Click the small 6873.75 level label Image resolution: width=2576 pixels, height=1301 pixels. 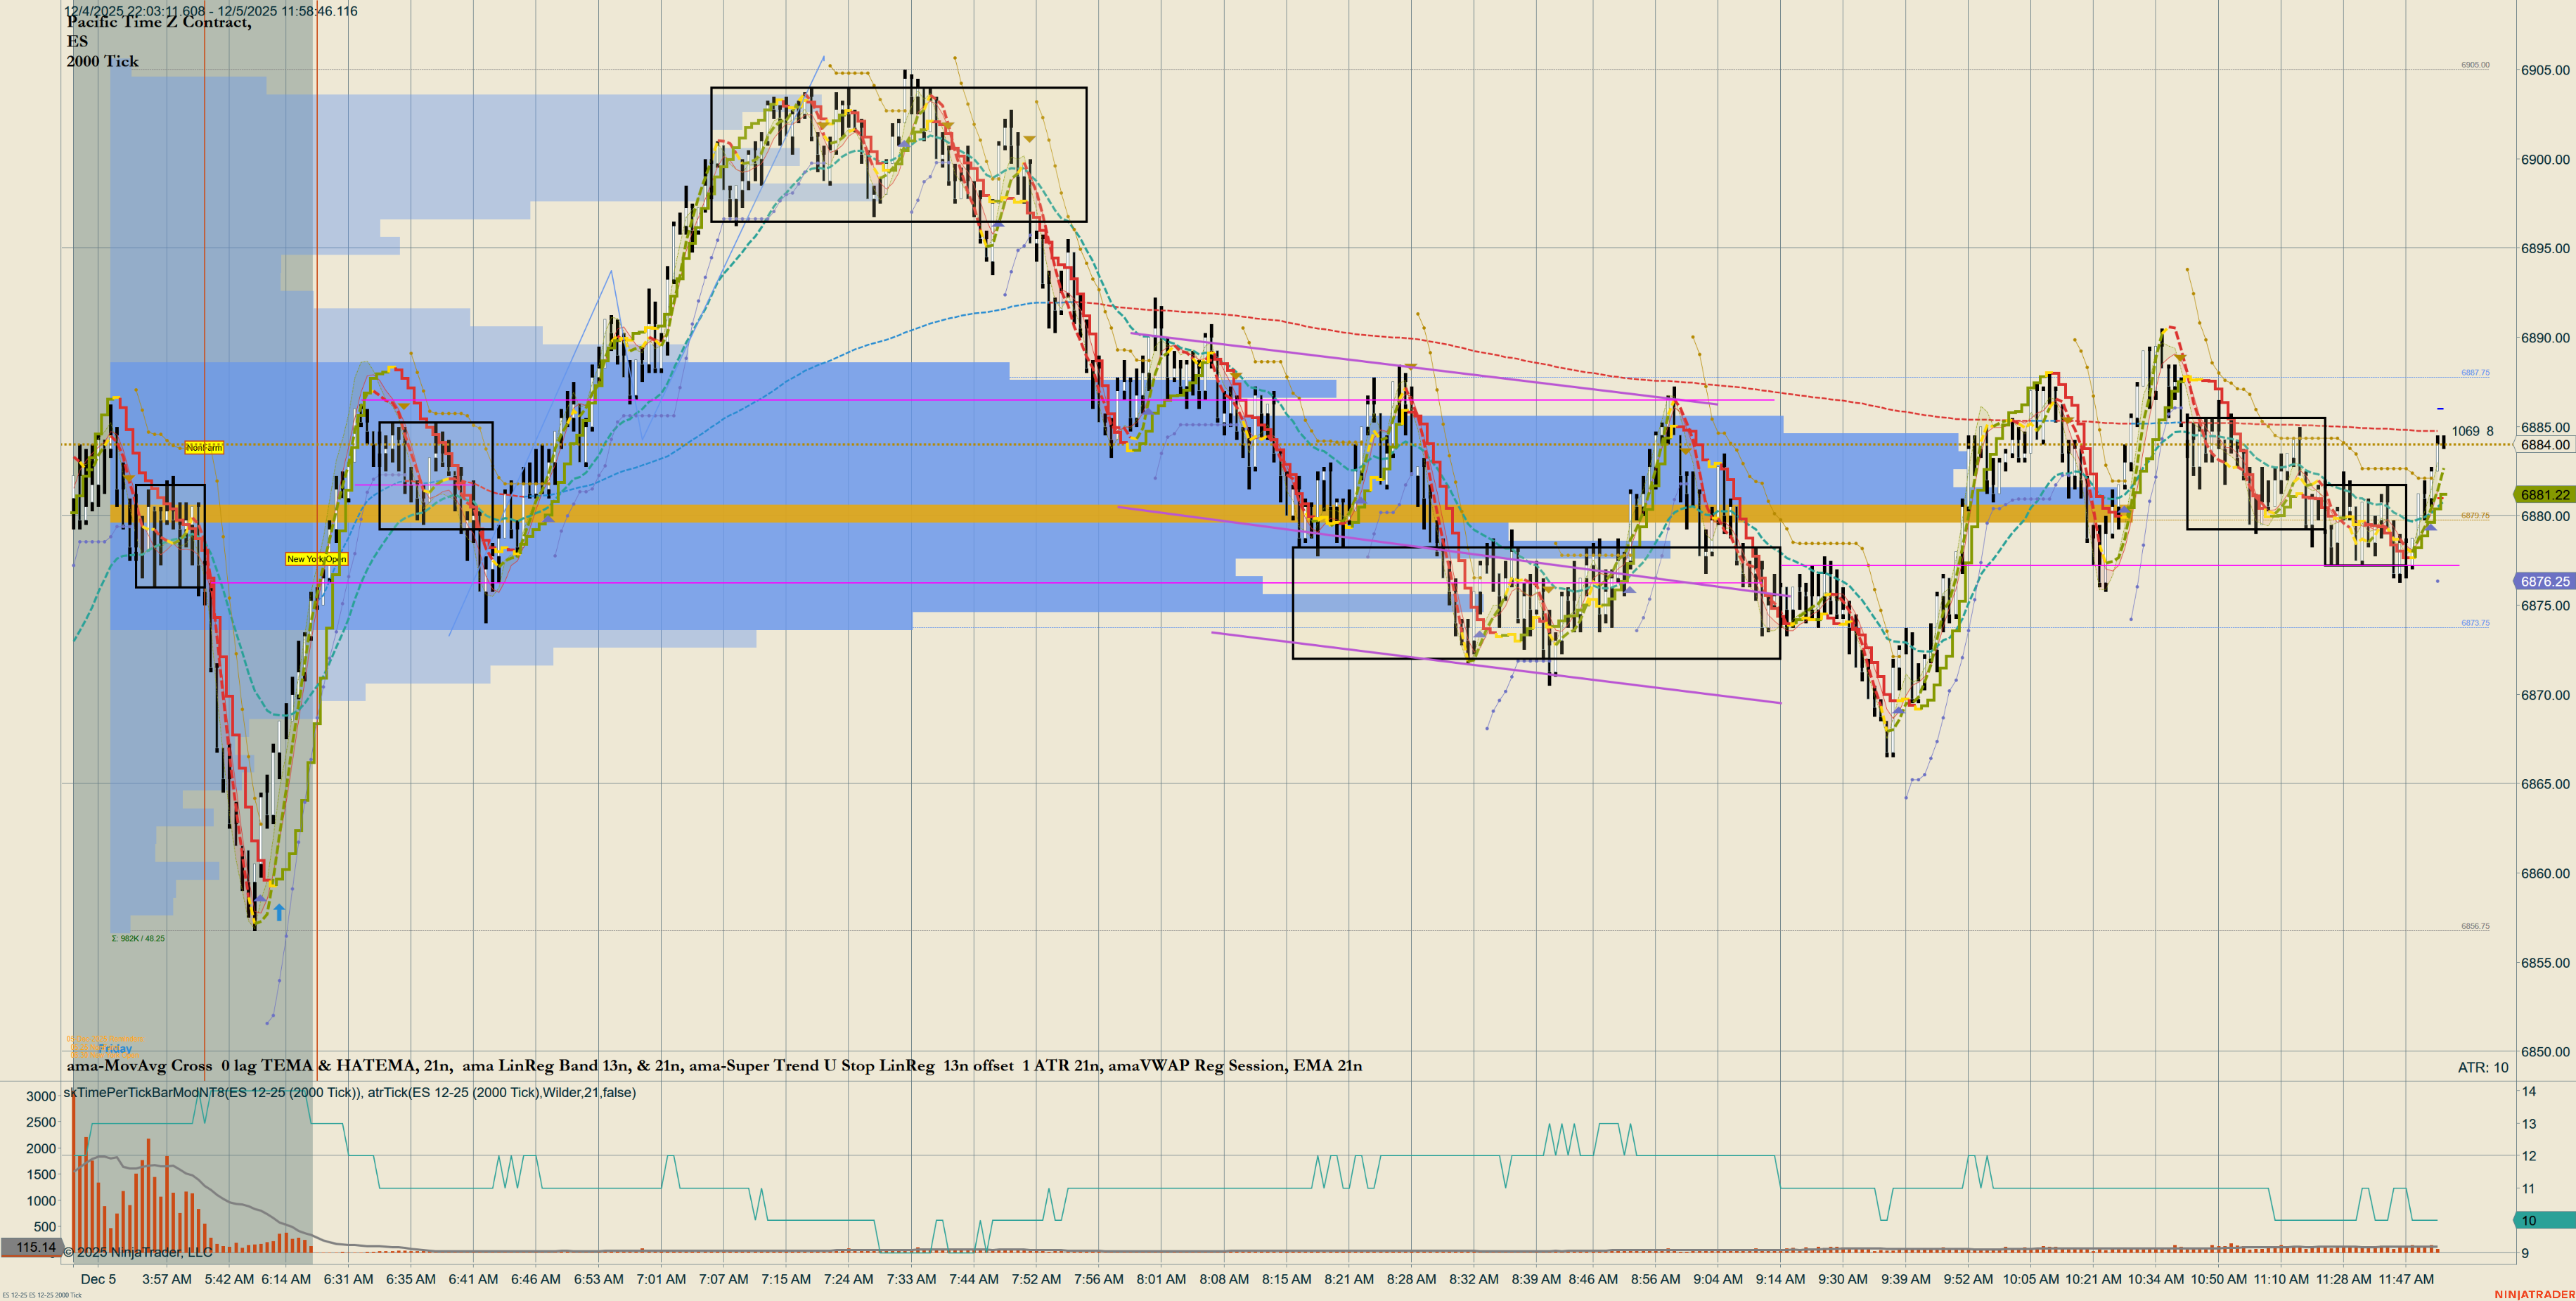pos(2475,623)
